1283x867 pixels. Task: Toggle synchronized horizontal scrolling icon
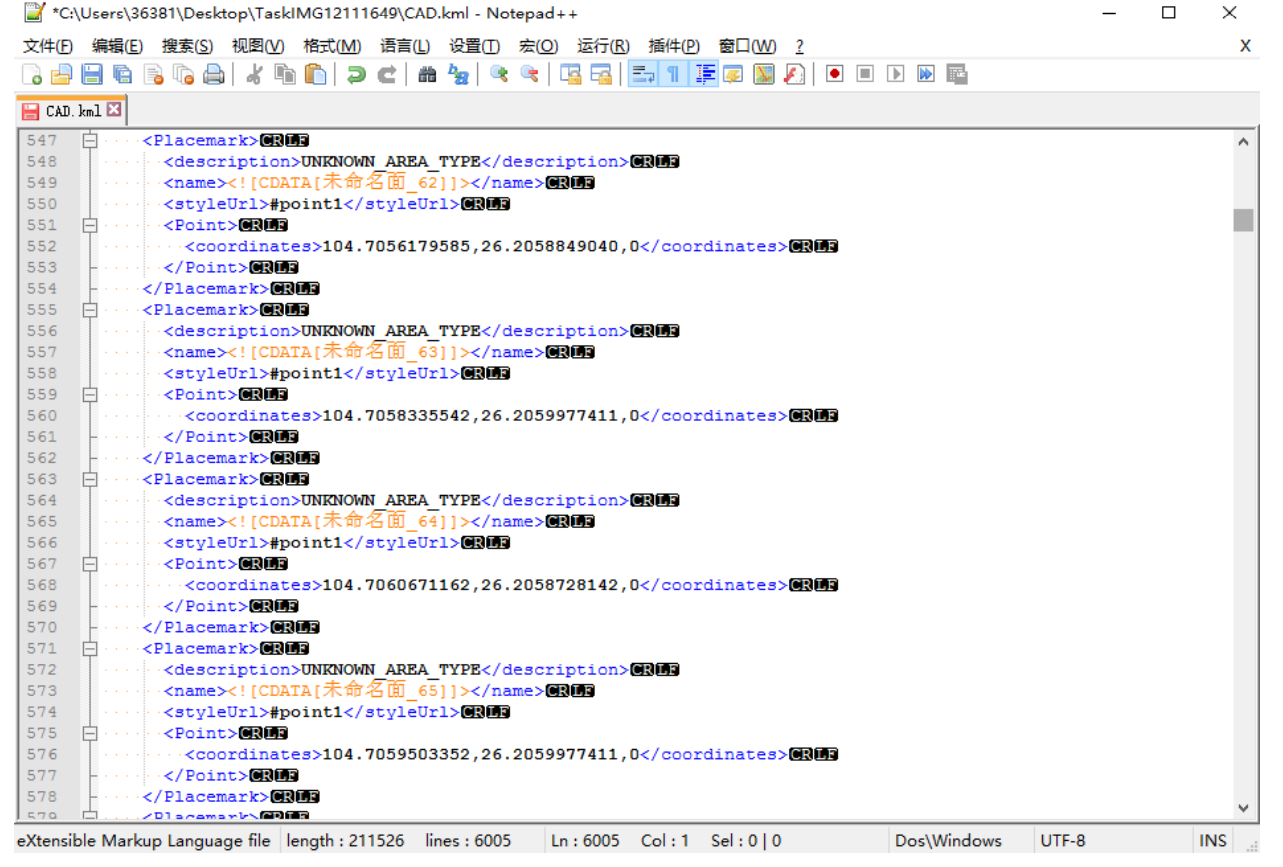pos(601,74)
